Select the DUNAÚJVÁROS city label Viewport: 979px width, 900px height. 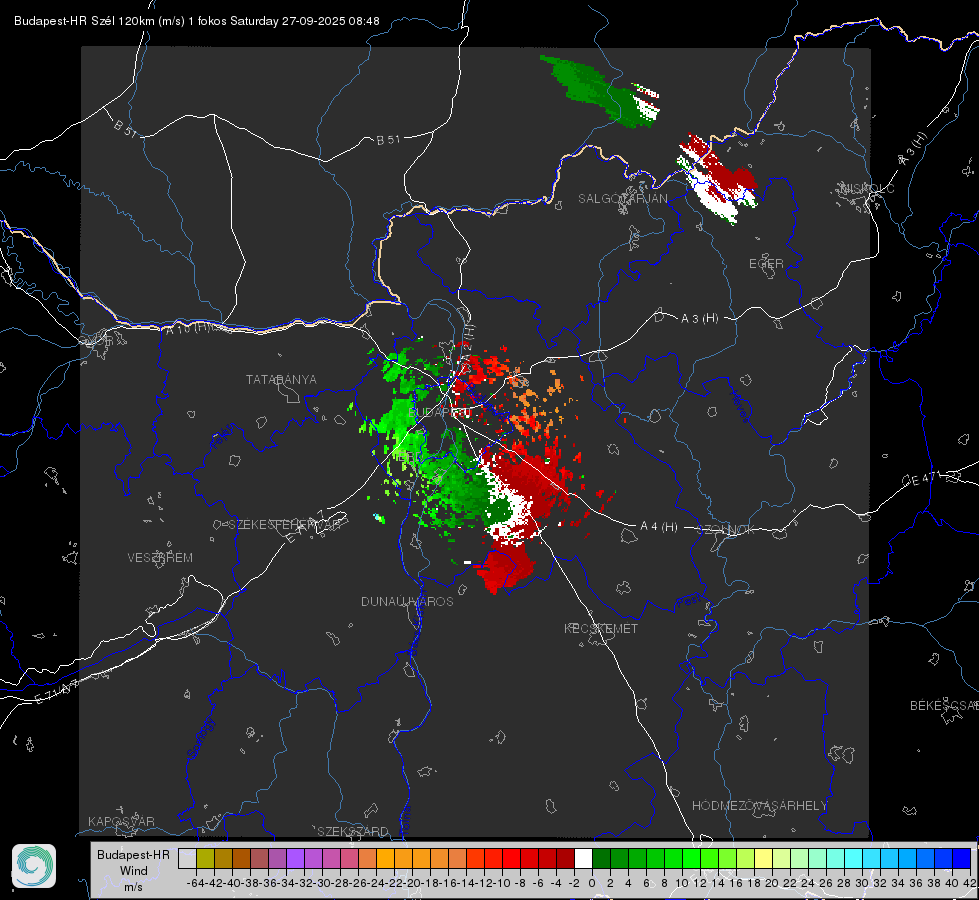click(x=407, y=601)
